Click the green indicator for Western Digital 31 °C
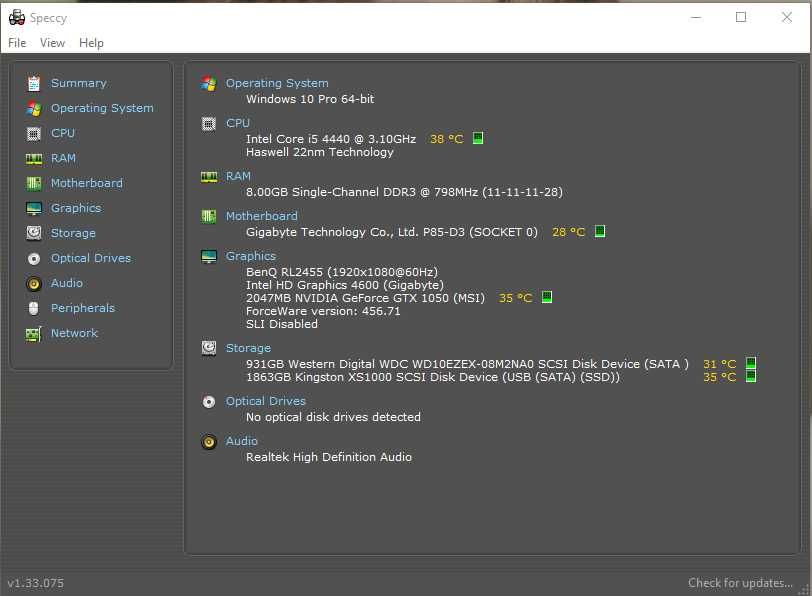Viewport: 812px width, 596px height. [750, 363]
